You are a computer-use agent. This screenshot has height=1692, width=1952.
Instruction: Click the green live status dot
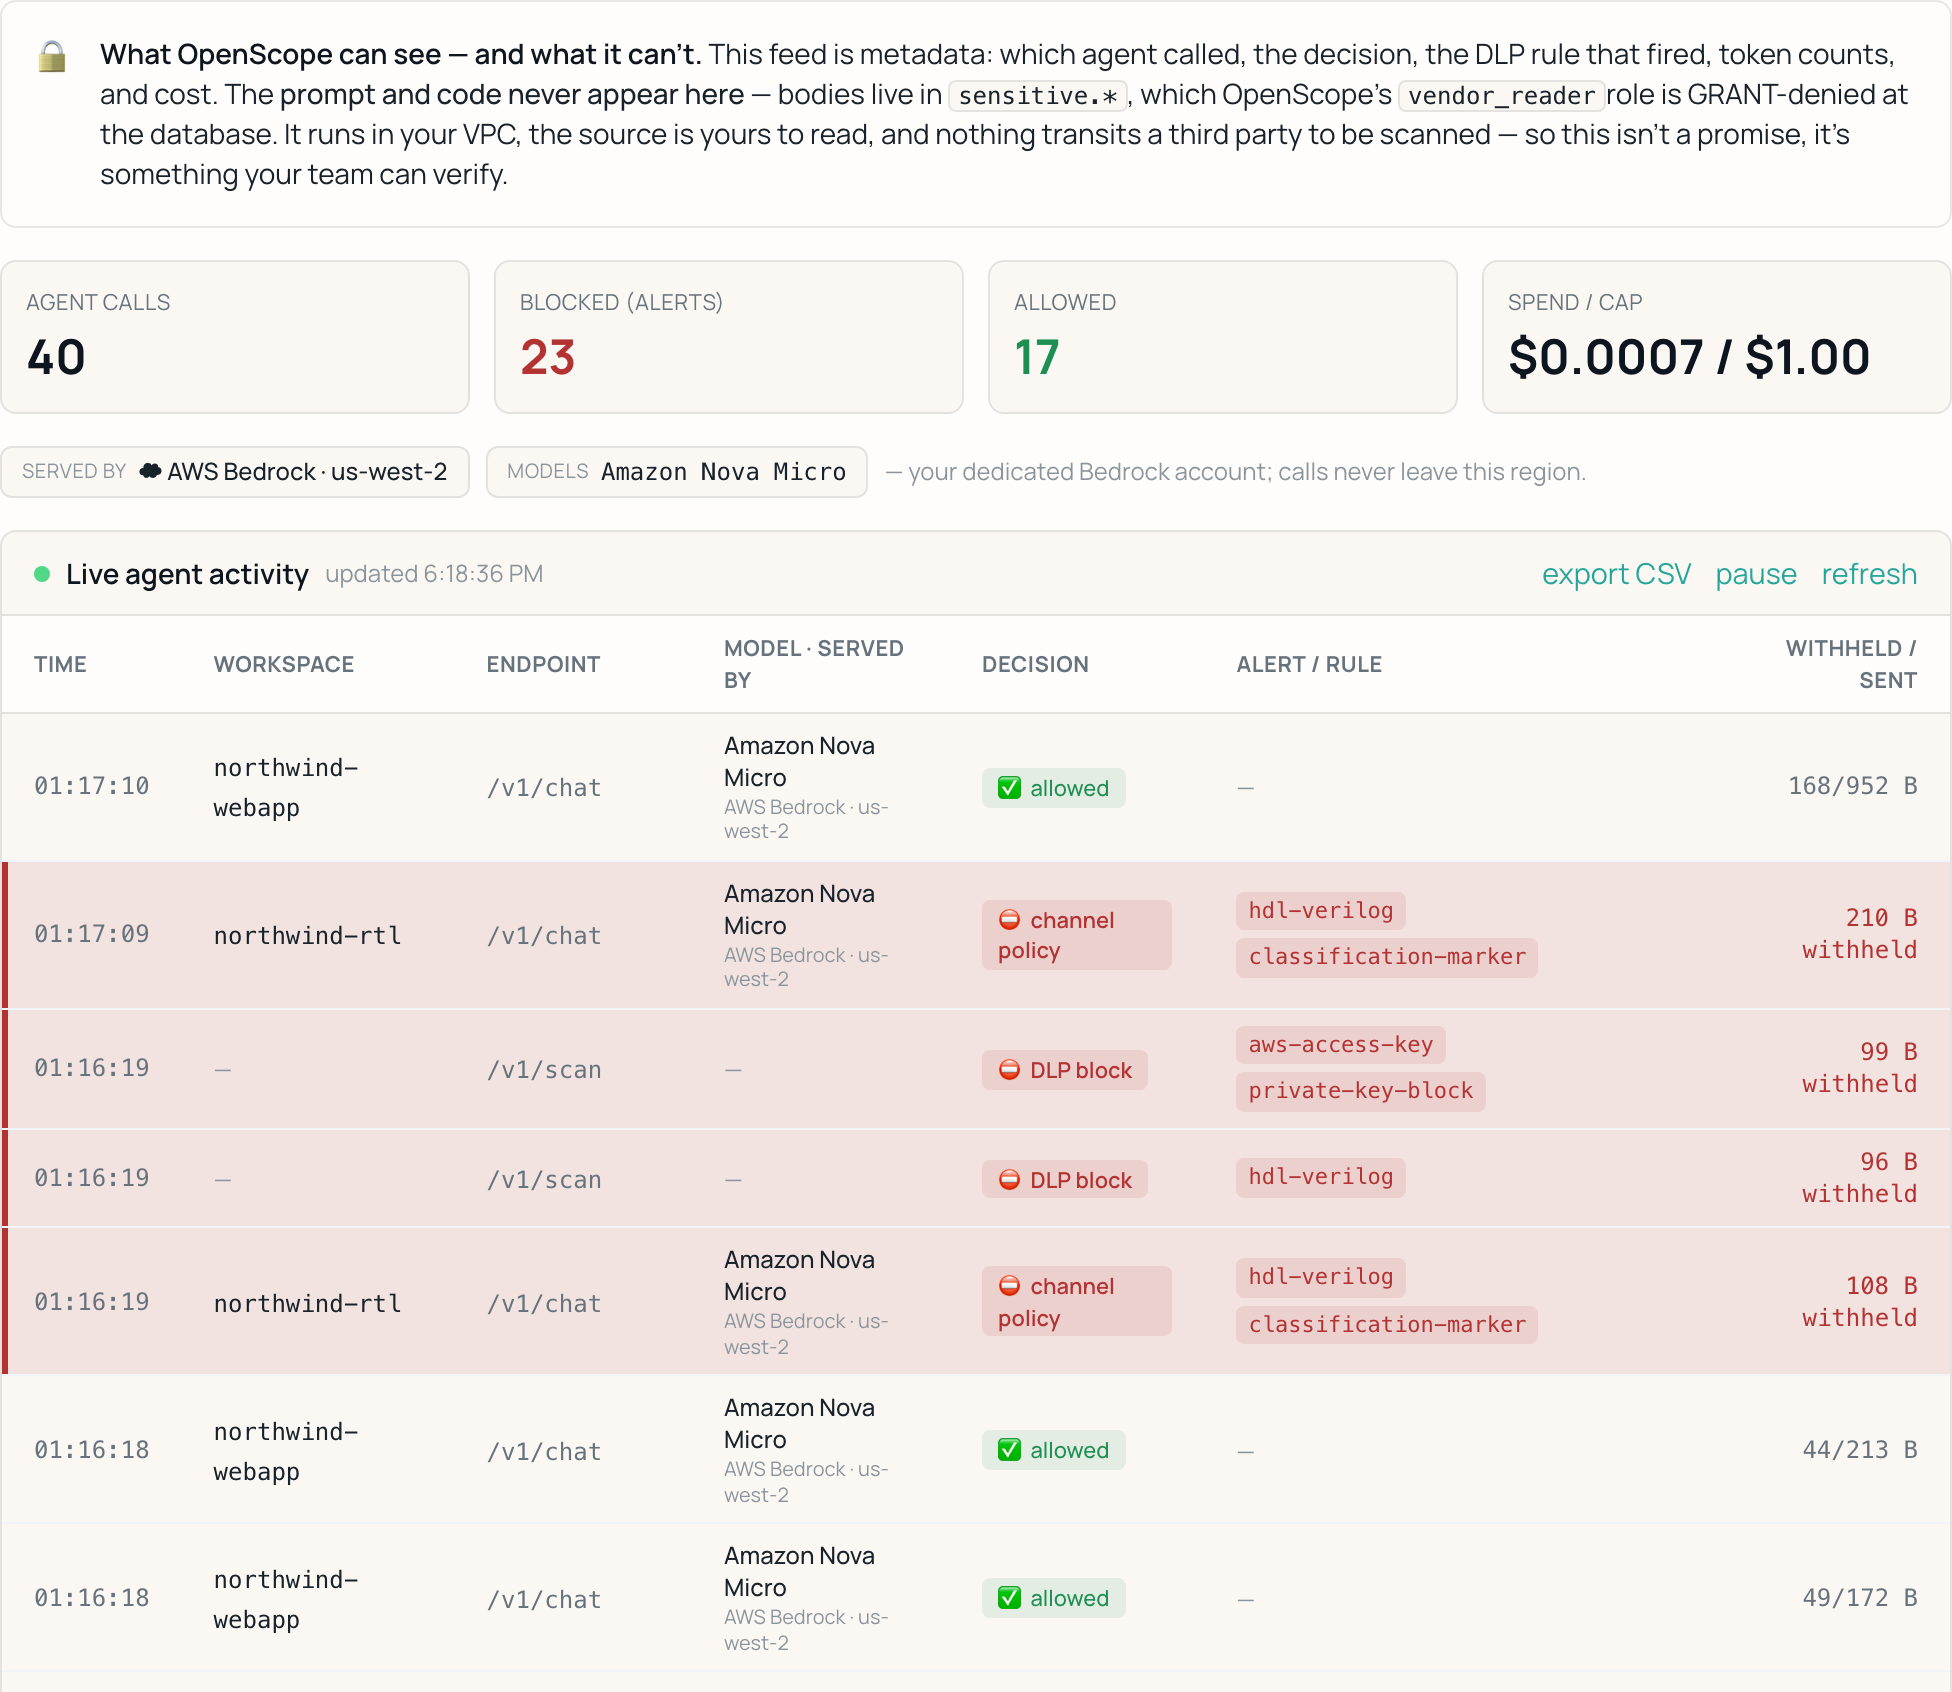tap(42, 574)
